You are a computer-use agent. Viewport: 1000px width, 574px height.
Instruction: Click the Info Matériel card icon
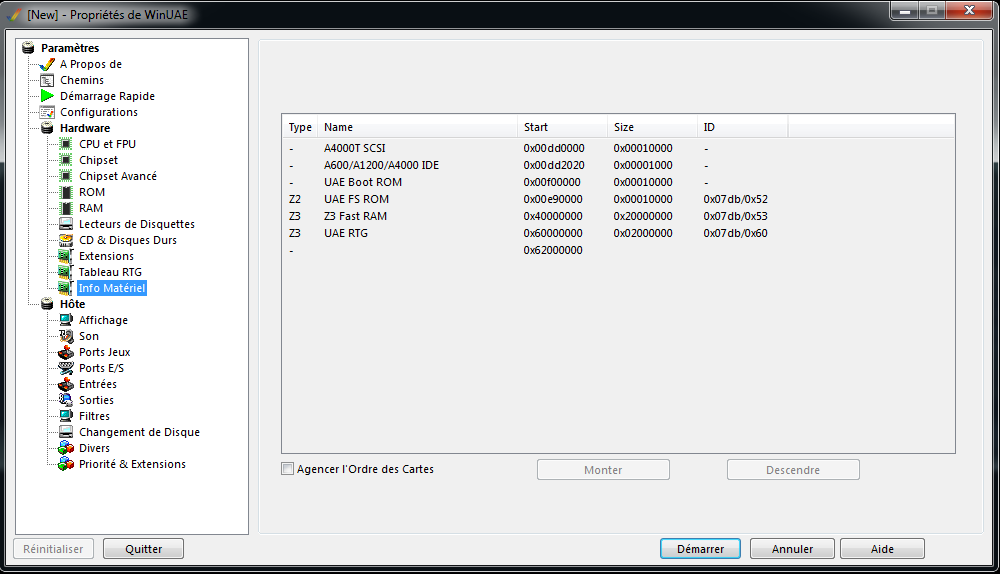tap(66, 288)
